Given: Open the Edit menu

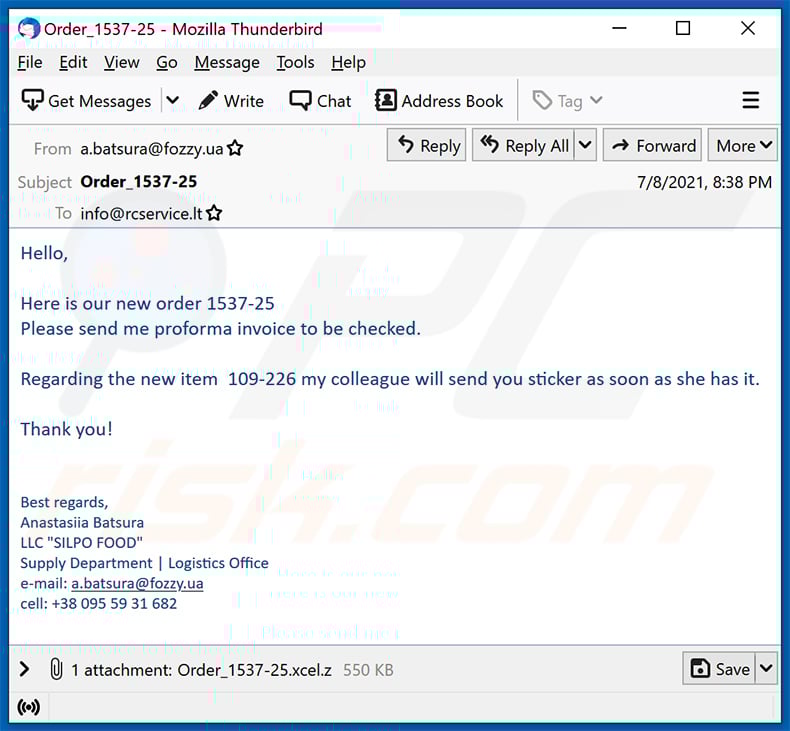Looking at the screenshot, I should click(x=73, y=62).
